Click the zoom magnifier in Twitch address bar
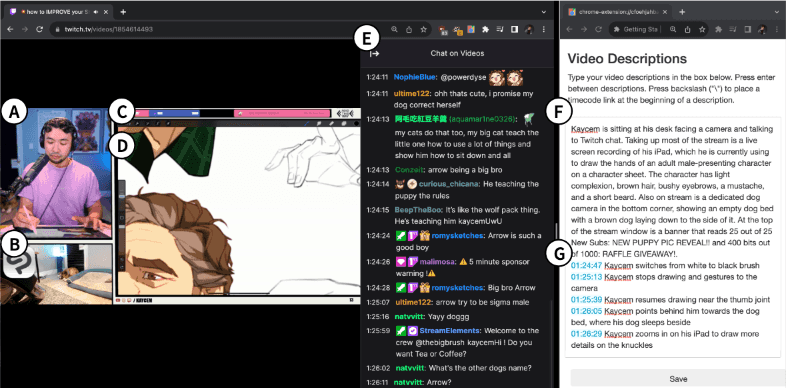This screenshot has height=388, width=786. click(x=395, y=30)
